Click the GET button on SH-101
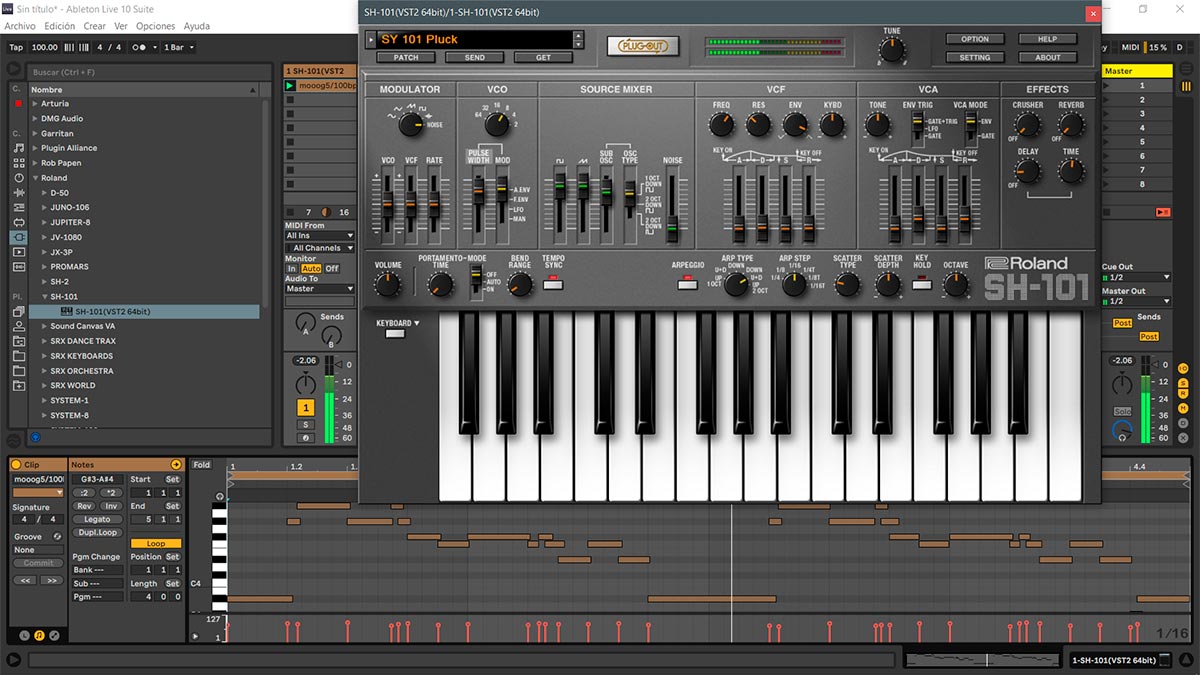The image size is (1200, 675). tap(544, 58)
